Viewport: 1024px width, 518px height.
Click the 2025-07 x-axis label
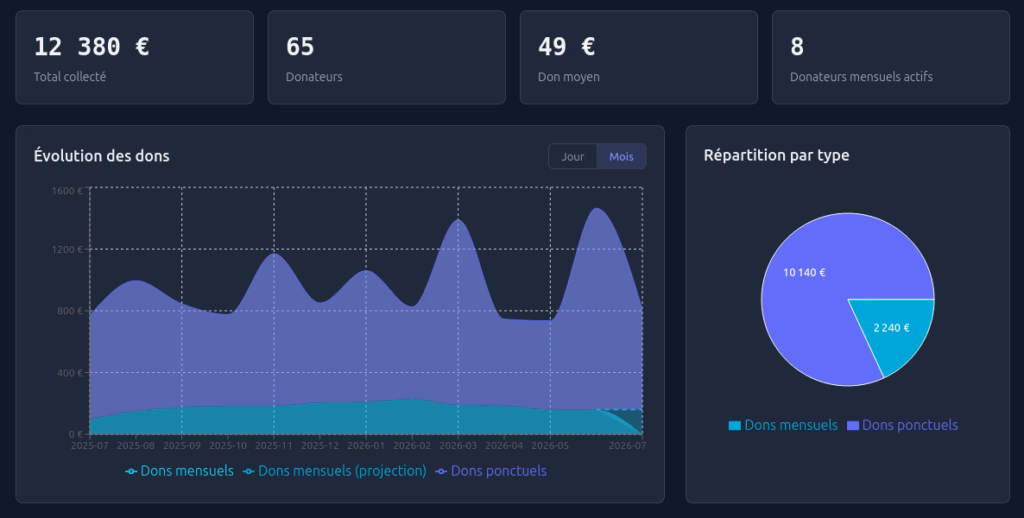click(x=89, y=445)
